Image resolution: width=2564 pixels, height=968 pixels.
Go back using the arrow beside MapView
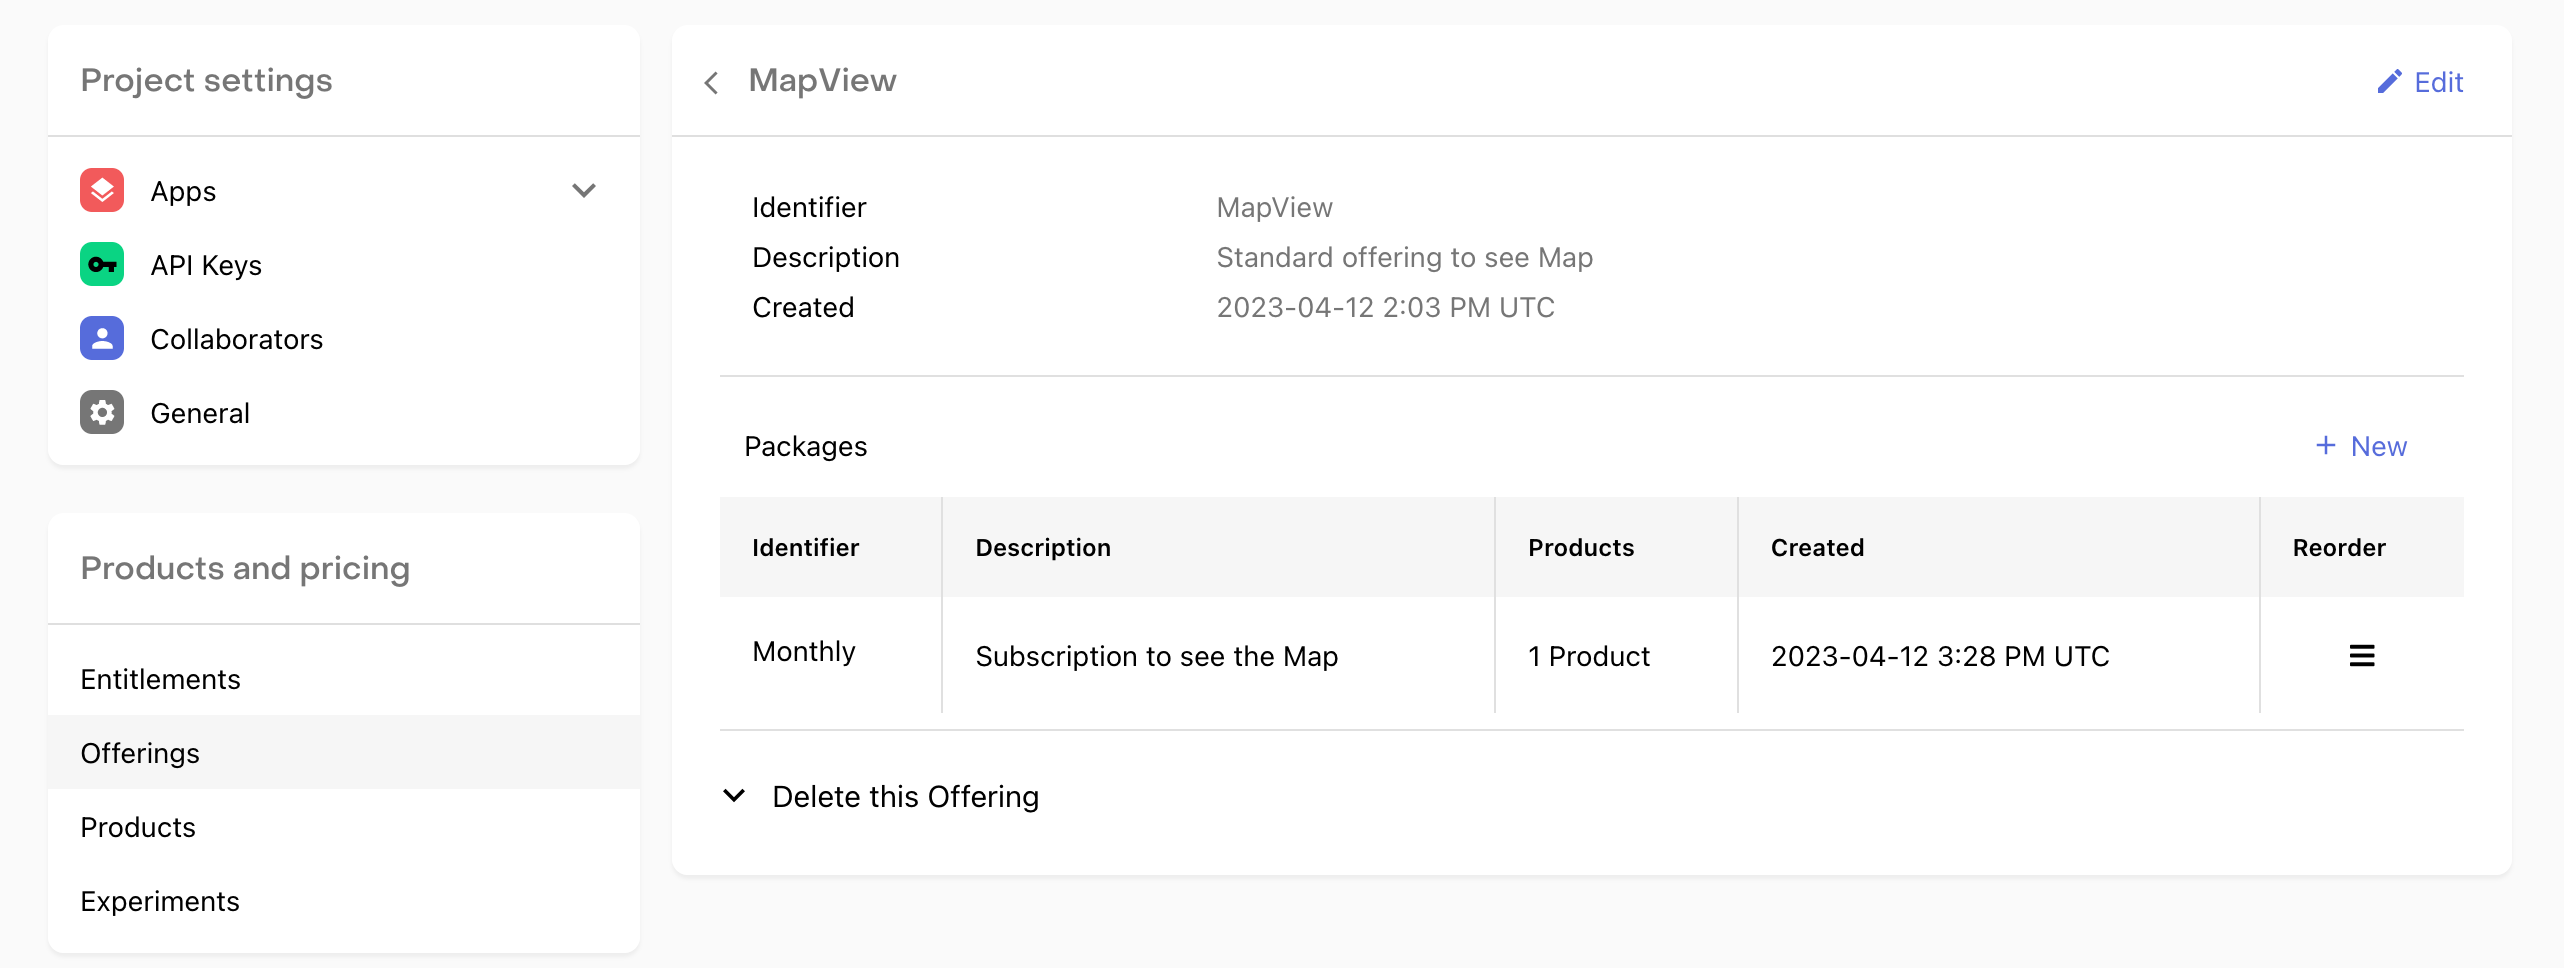(711, 82)
